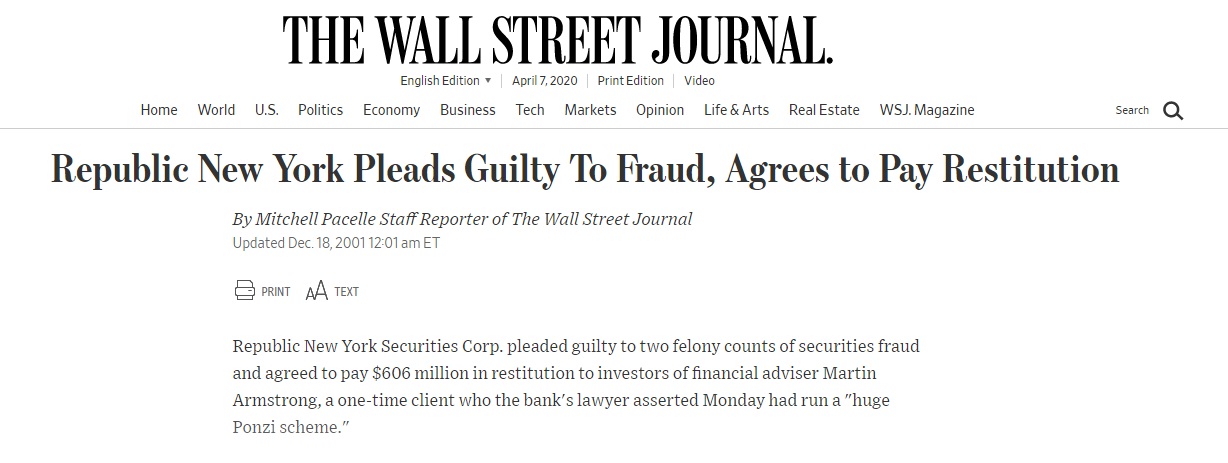Click the Print Edition link
This screenshot has width=1228, height=463.
631,81
